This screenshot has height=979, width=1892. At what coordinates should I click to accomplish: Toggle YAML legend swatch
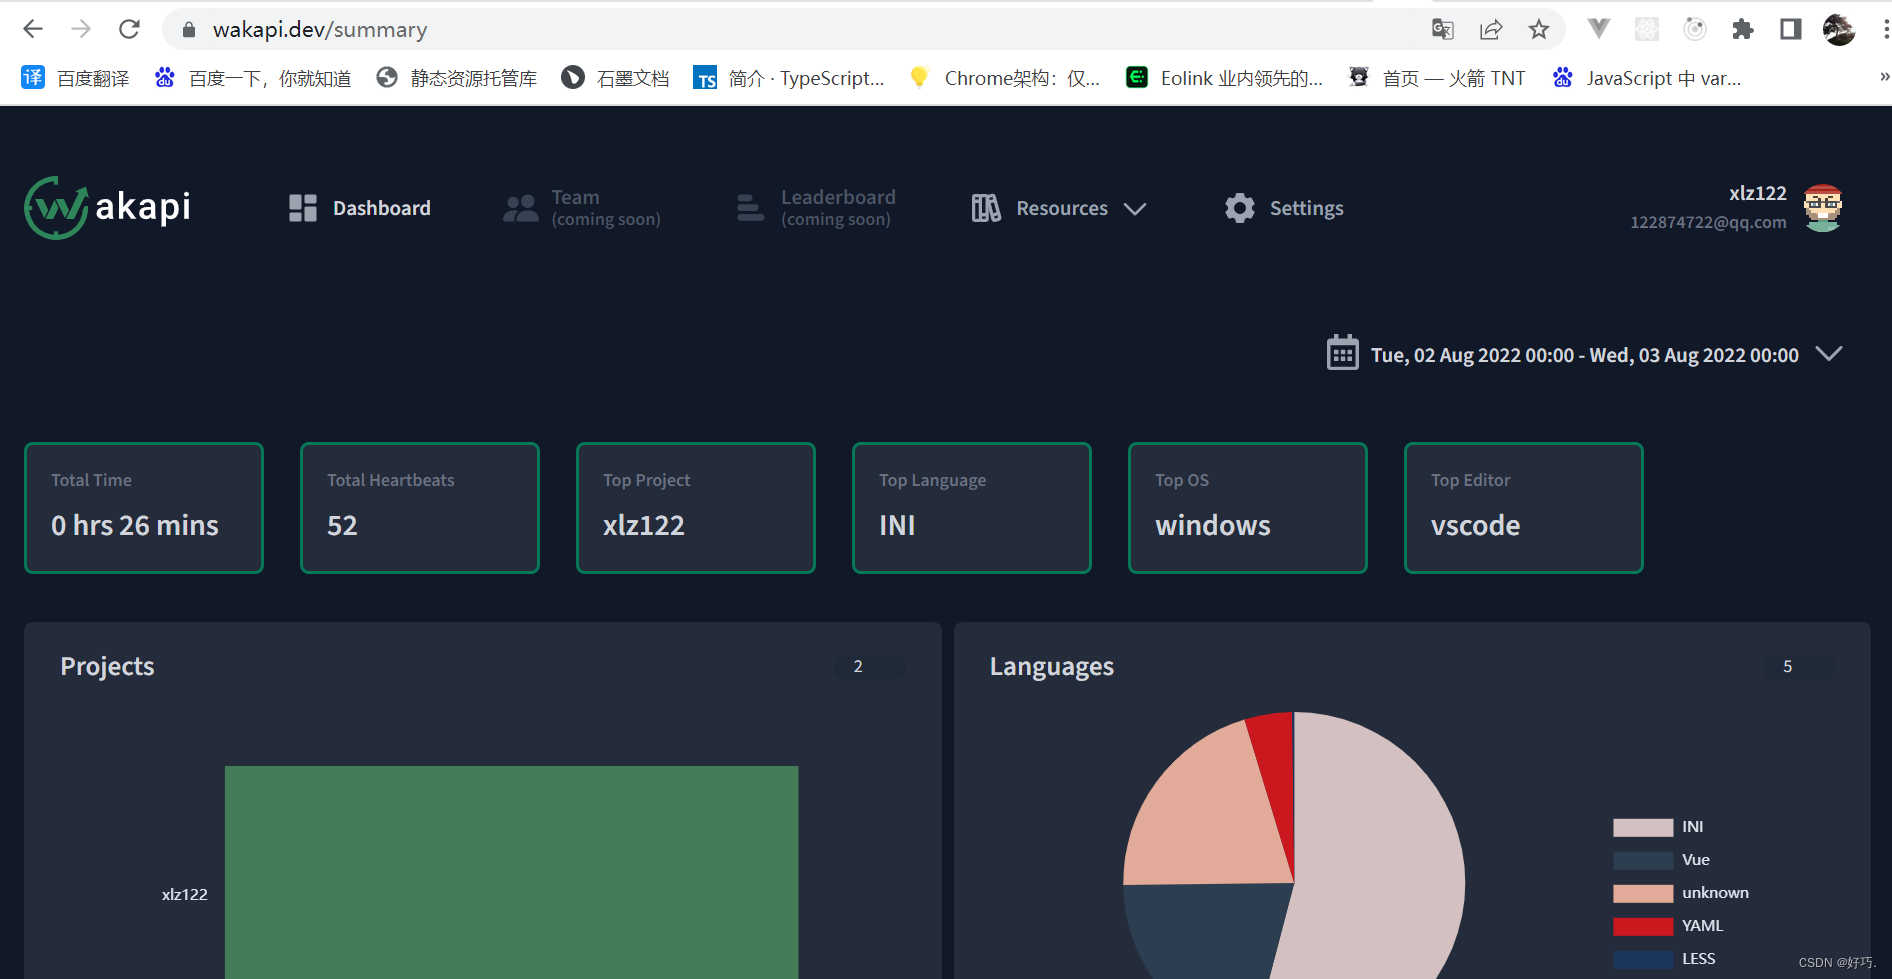(x=1643, y=926)
